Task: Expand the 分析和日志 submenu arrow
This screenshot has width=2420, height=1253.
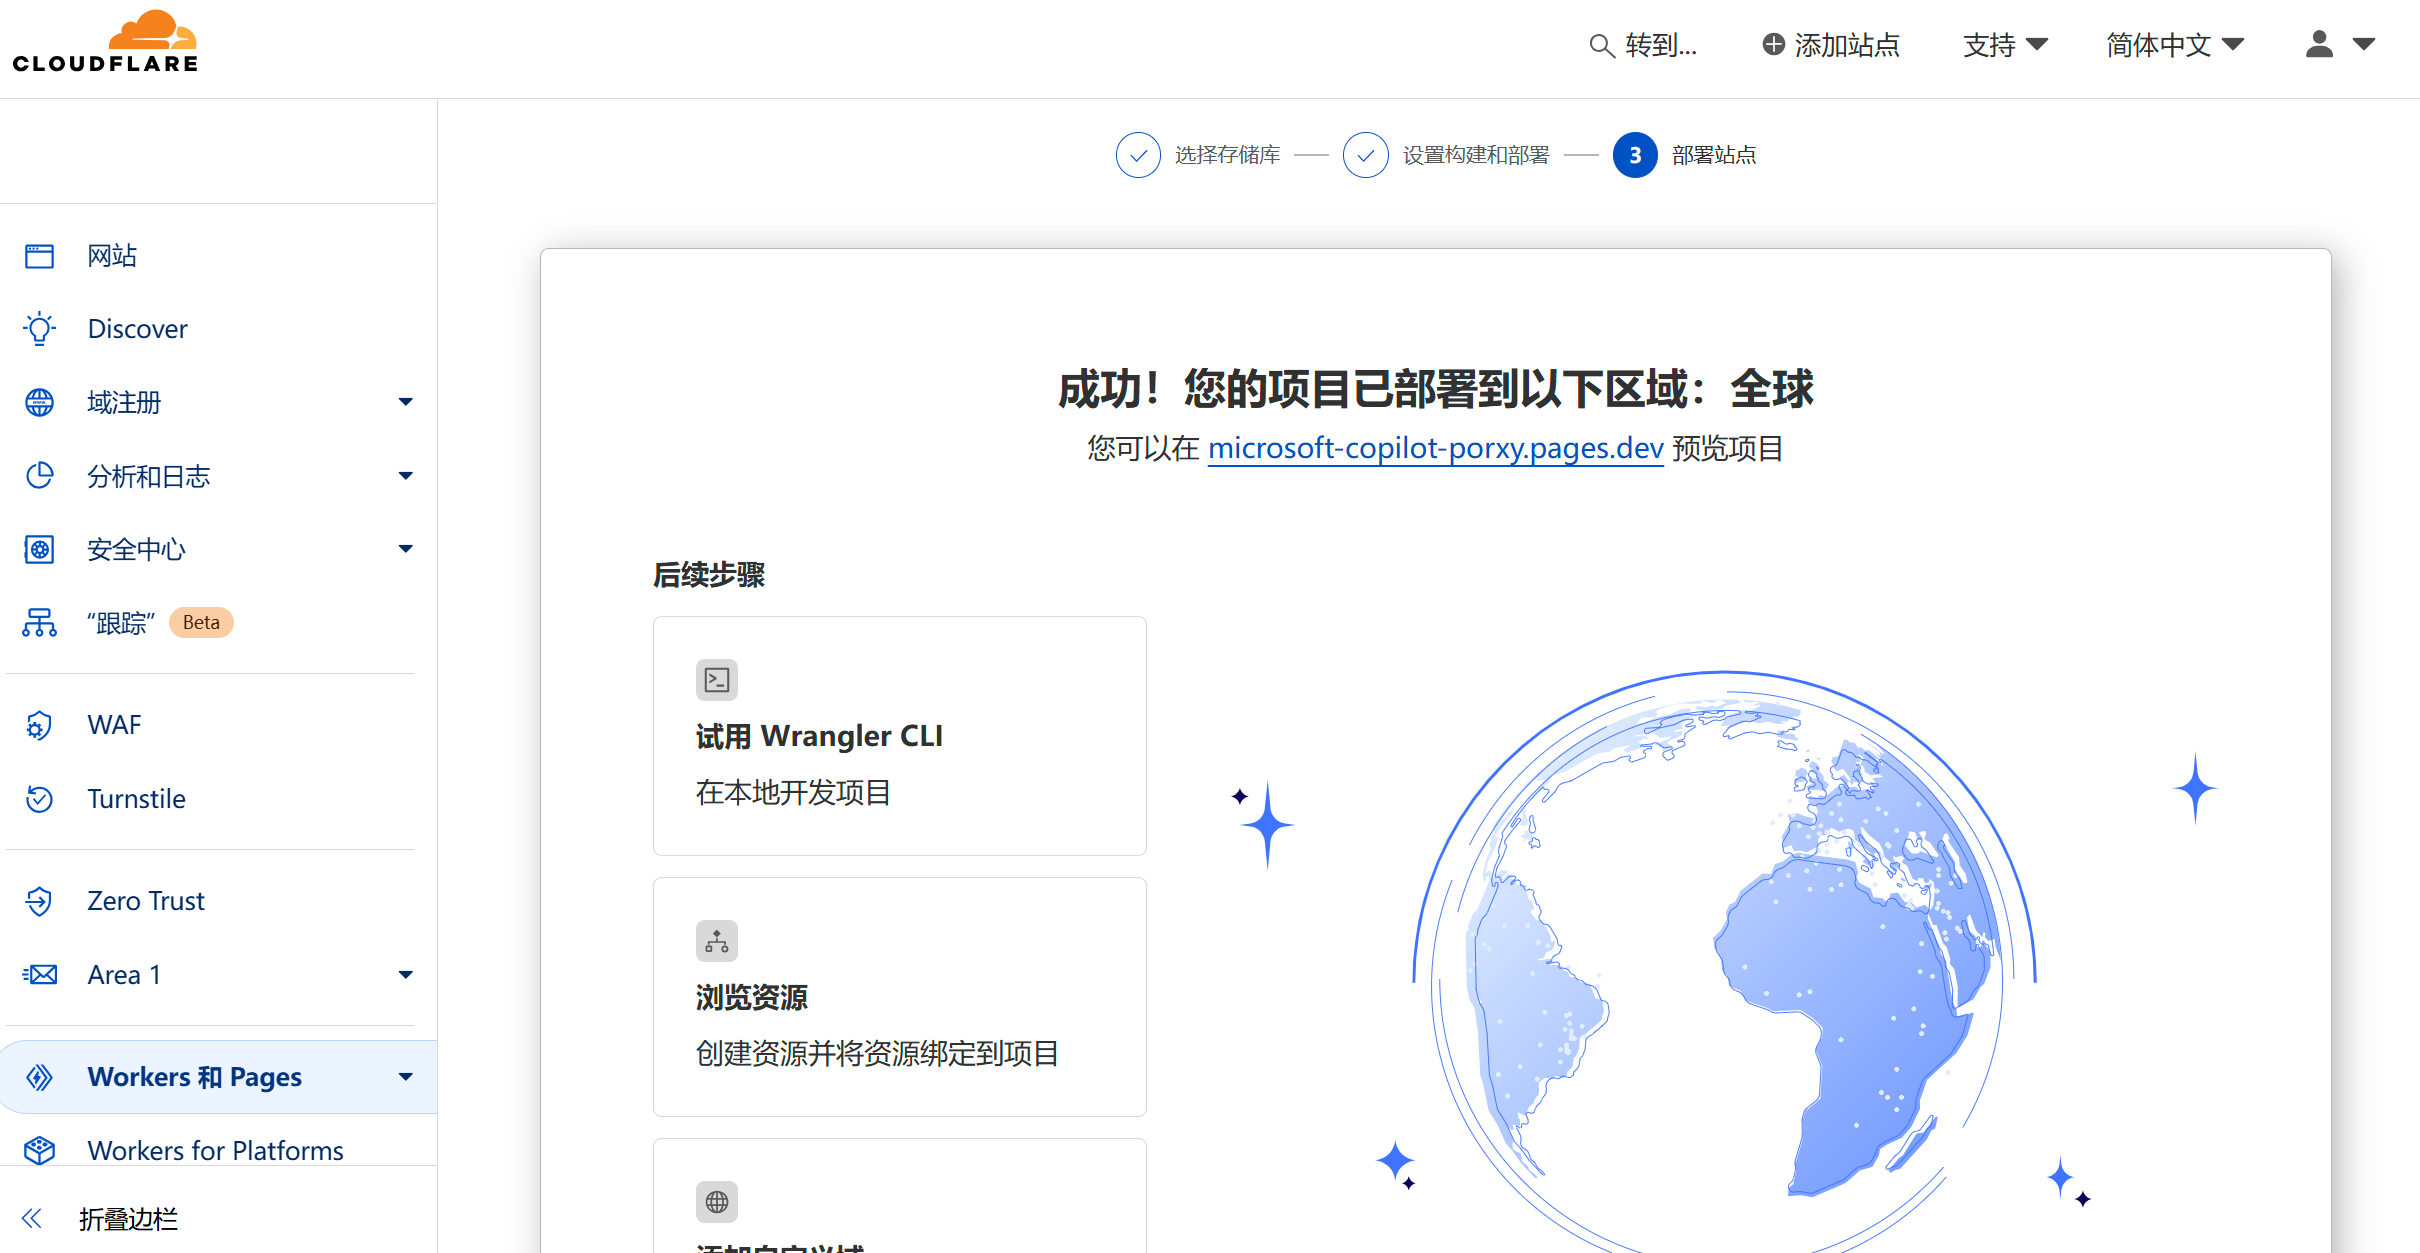Action: (405, 476)
